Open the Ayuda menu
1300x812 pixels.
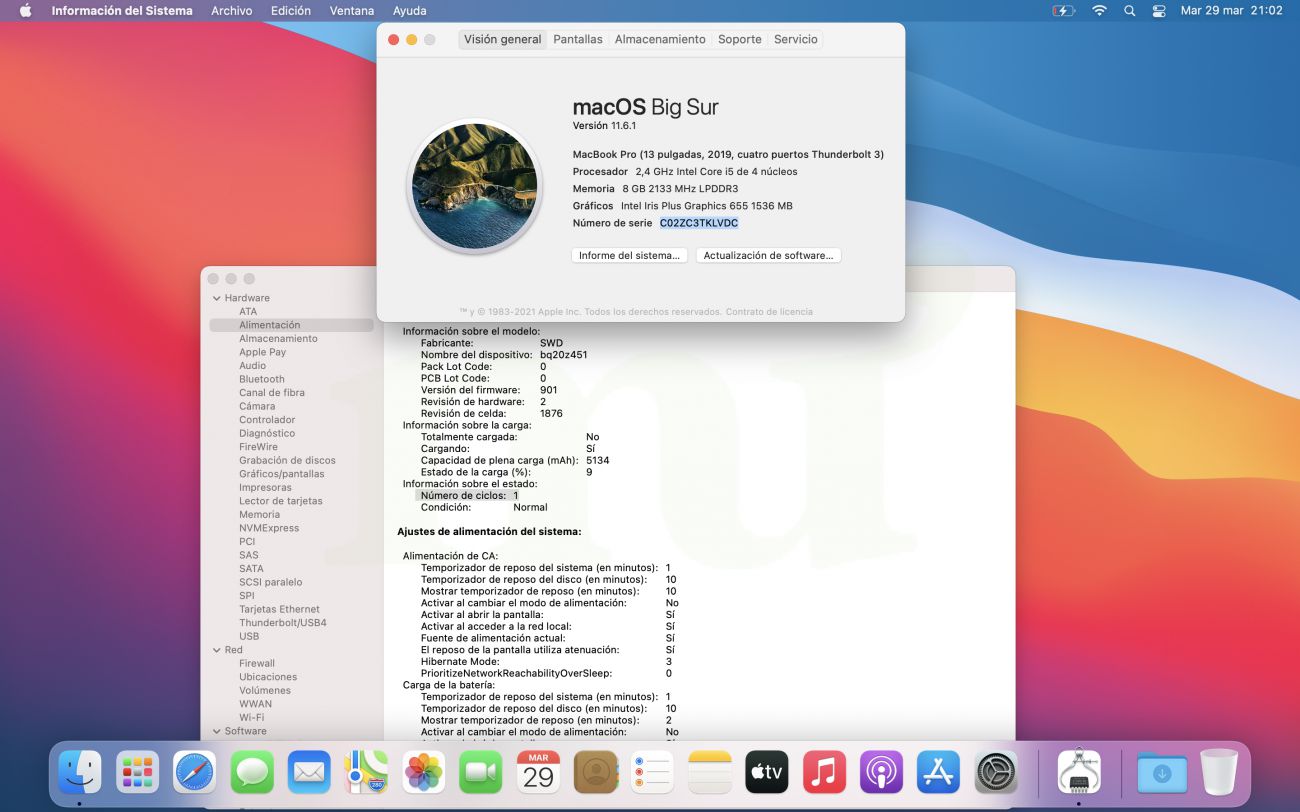(410, 11)
